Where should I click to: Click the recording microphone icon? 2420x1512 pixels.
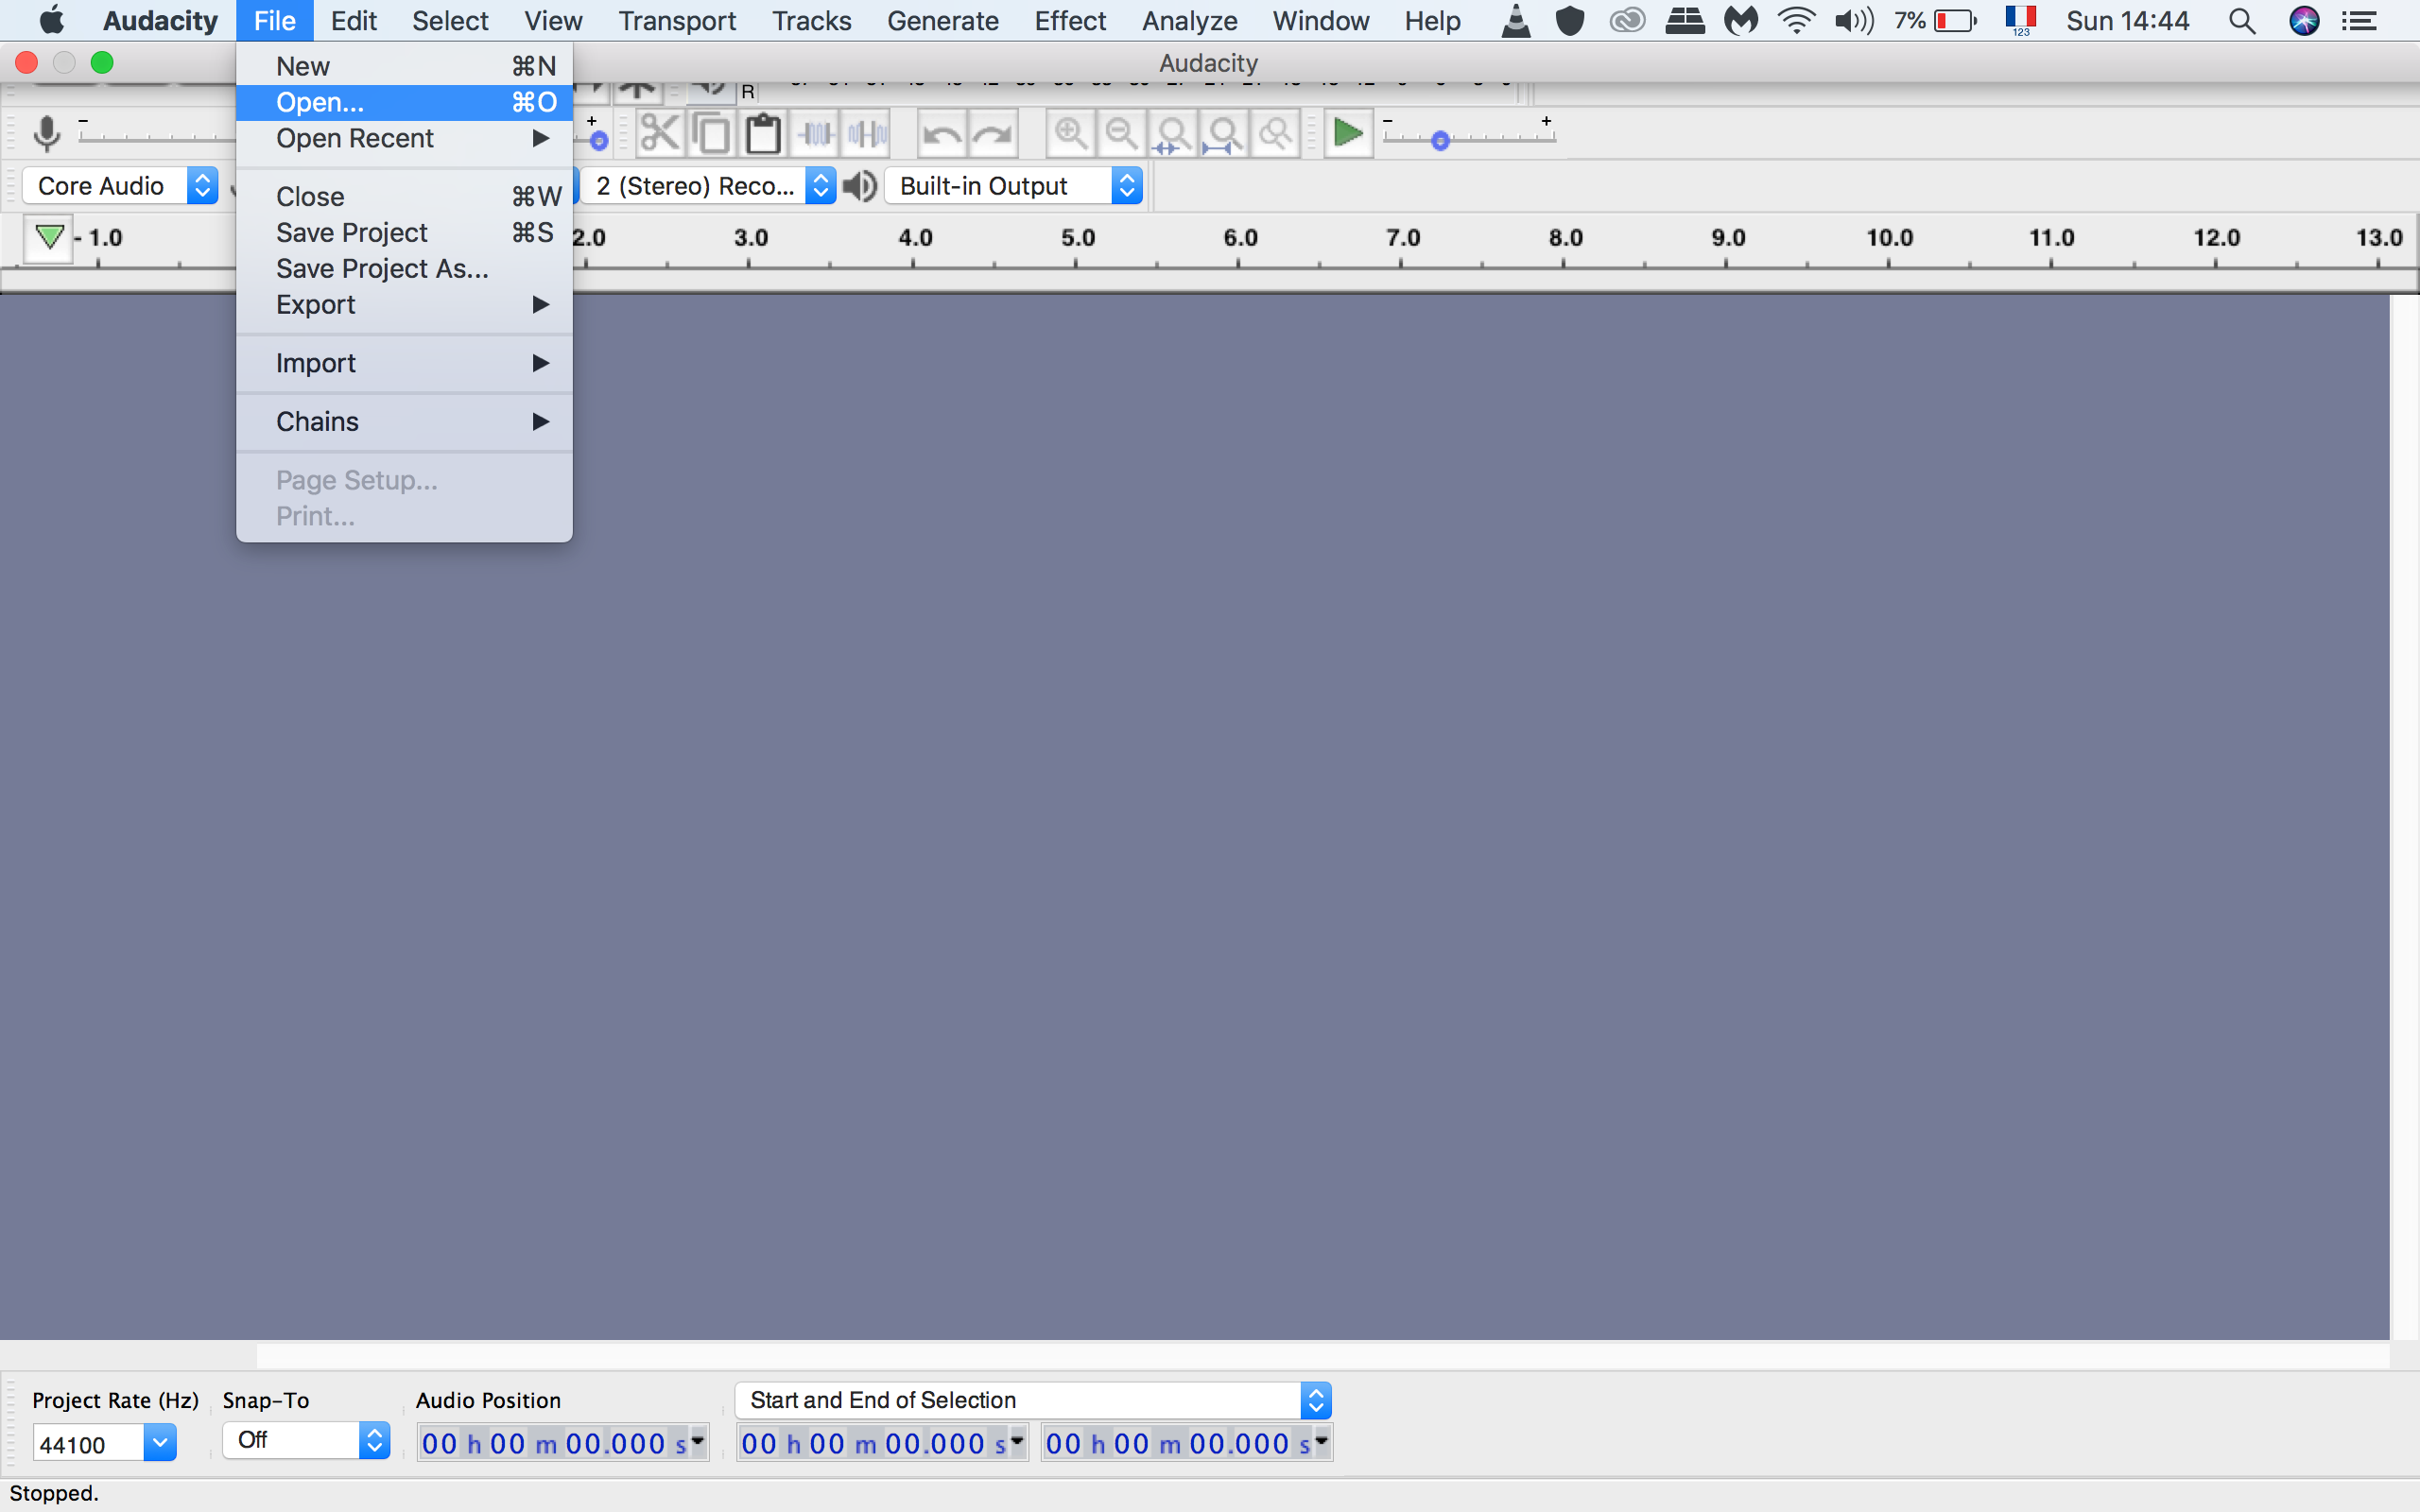tap(46, 133)
